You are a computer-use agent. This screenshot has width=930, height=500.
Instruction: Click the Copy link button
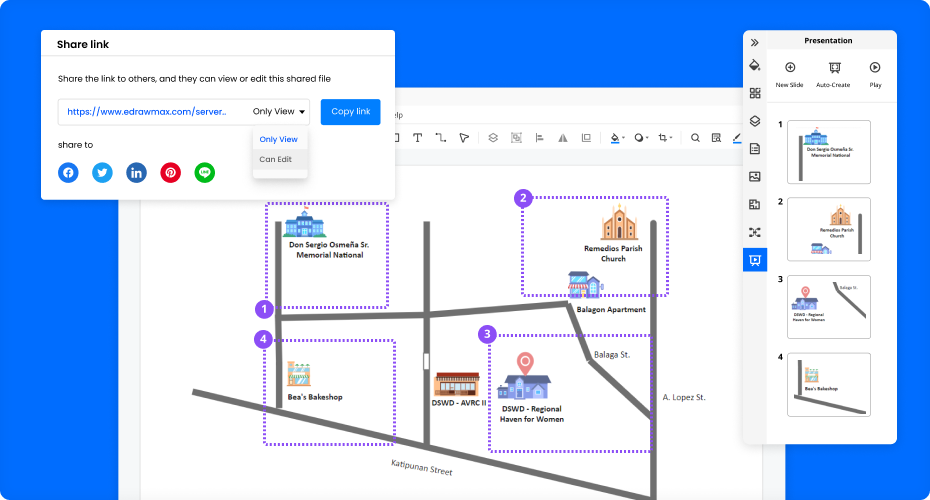point(350,112)
